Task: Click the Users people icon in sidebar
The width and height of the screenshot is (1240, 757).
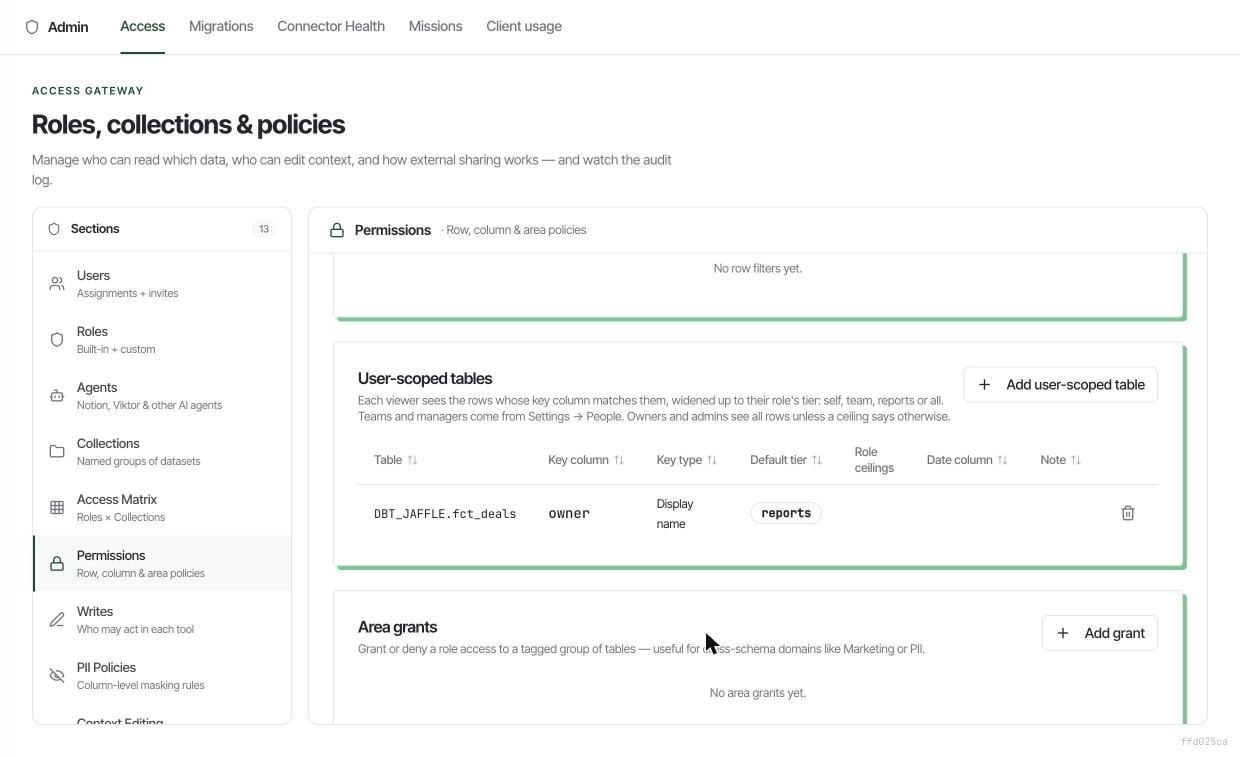Action: pyautogui.click(x=57, y=284)
